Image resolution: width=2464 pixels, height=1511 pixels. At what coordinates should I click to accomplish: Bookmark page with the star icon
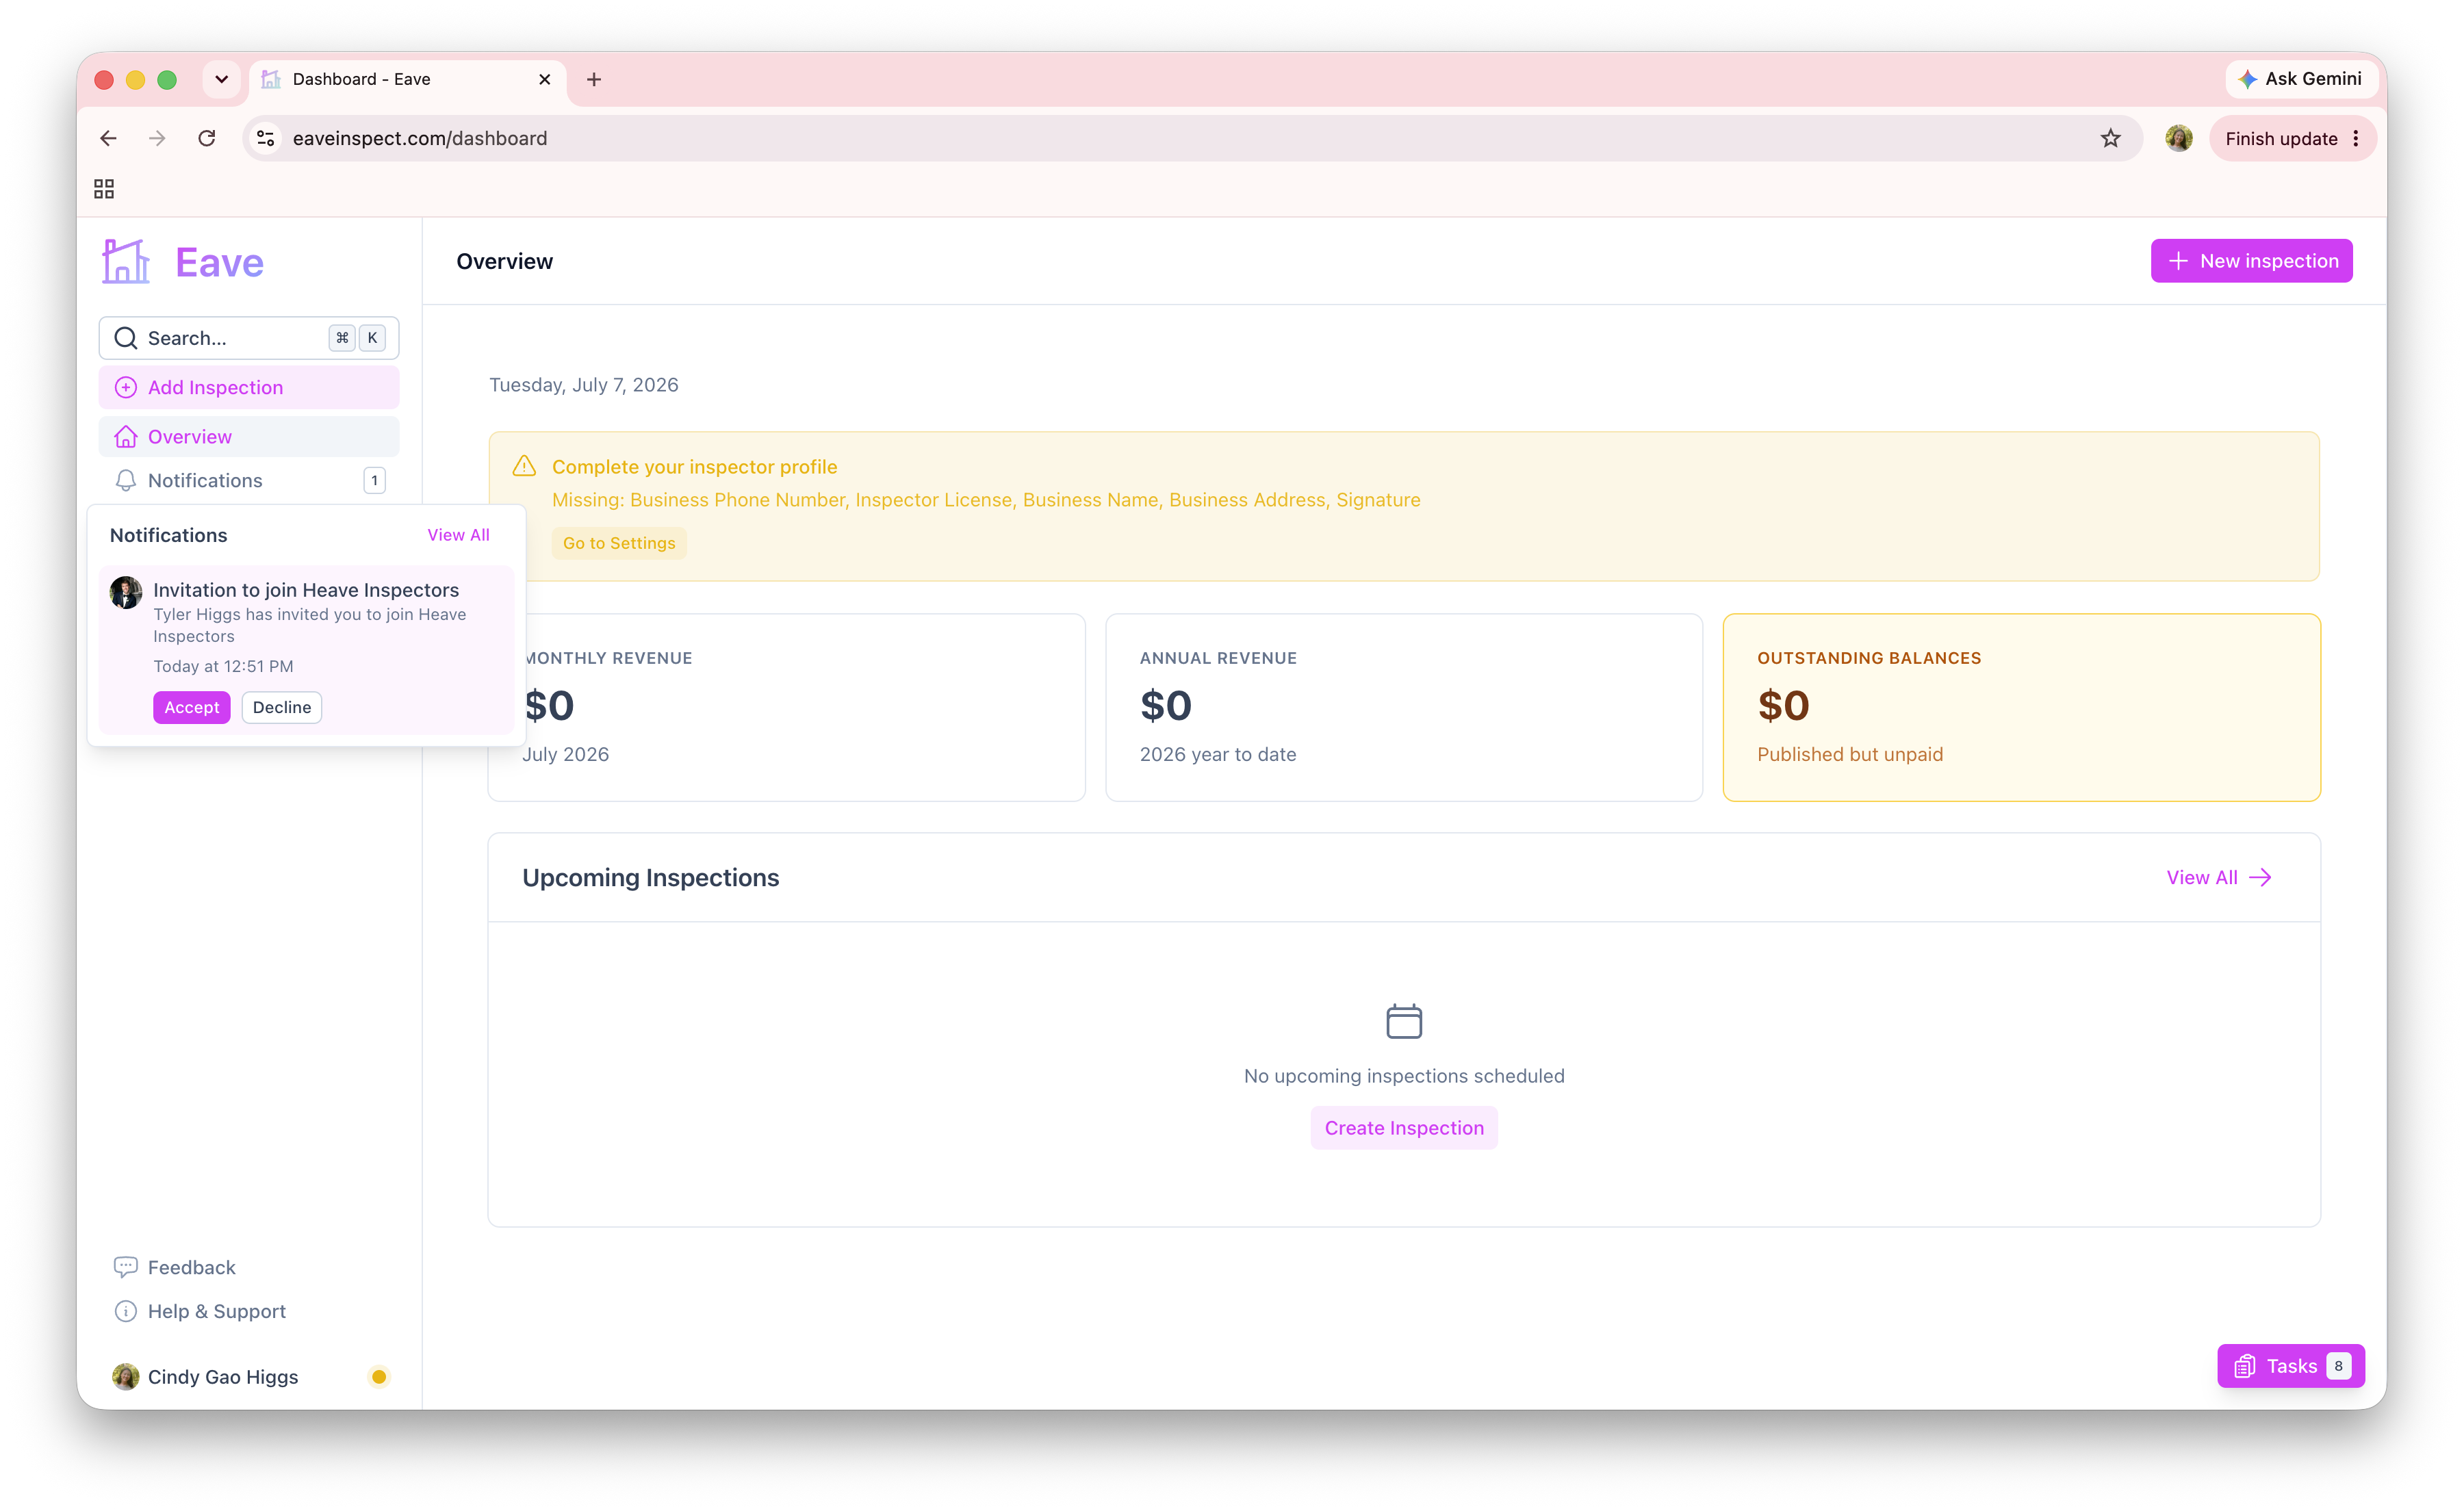click(x=2110, y=139)
